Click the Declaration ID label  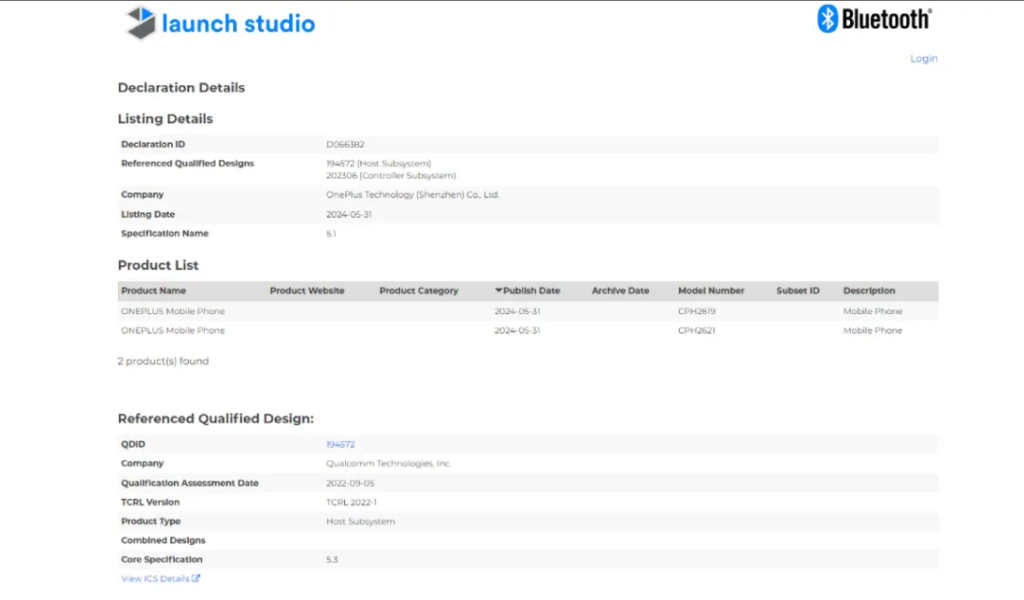coord(153,144)
